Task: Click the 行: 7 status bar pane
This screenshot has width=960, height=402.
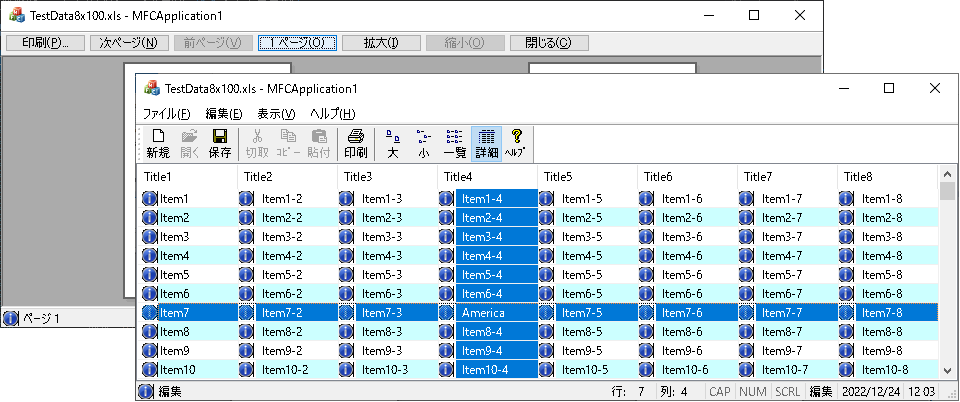Action: pyautogui.click(x=628, y=392)
